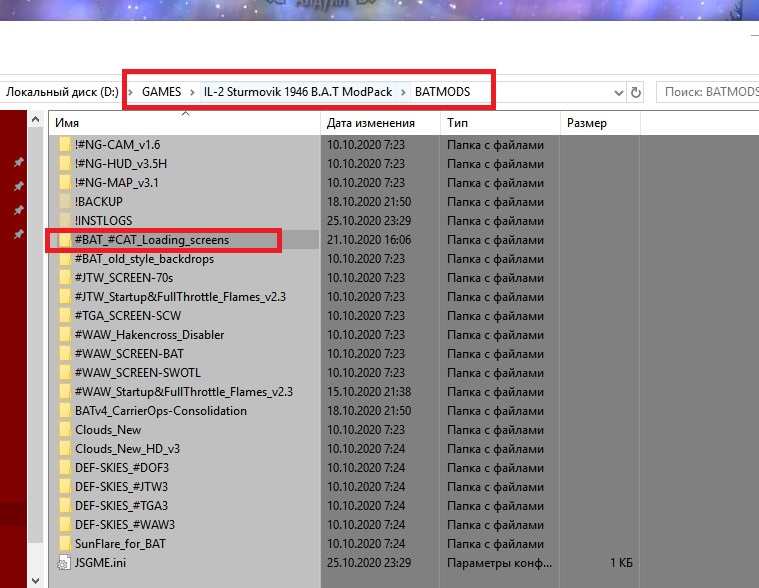Click the #JTW_Startup&FullThrottle_Flames_v2.3 folder icon
Screen dimensions: 759x588
[65, 297]
